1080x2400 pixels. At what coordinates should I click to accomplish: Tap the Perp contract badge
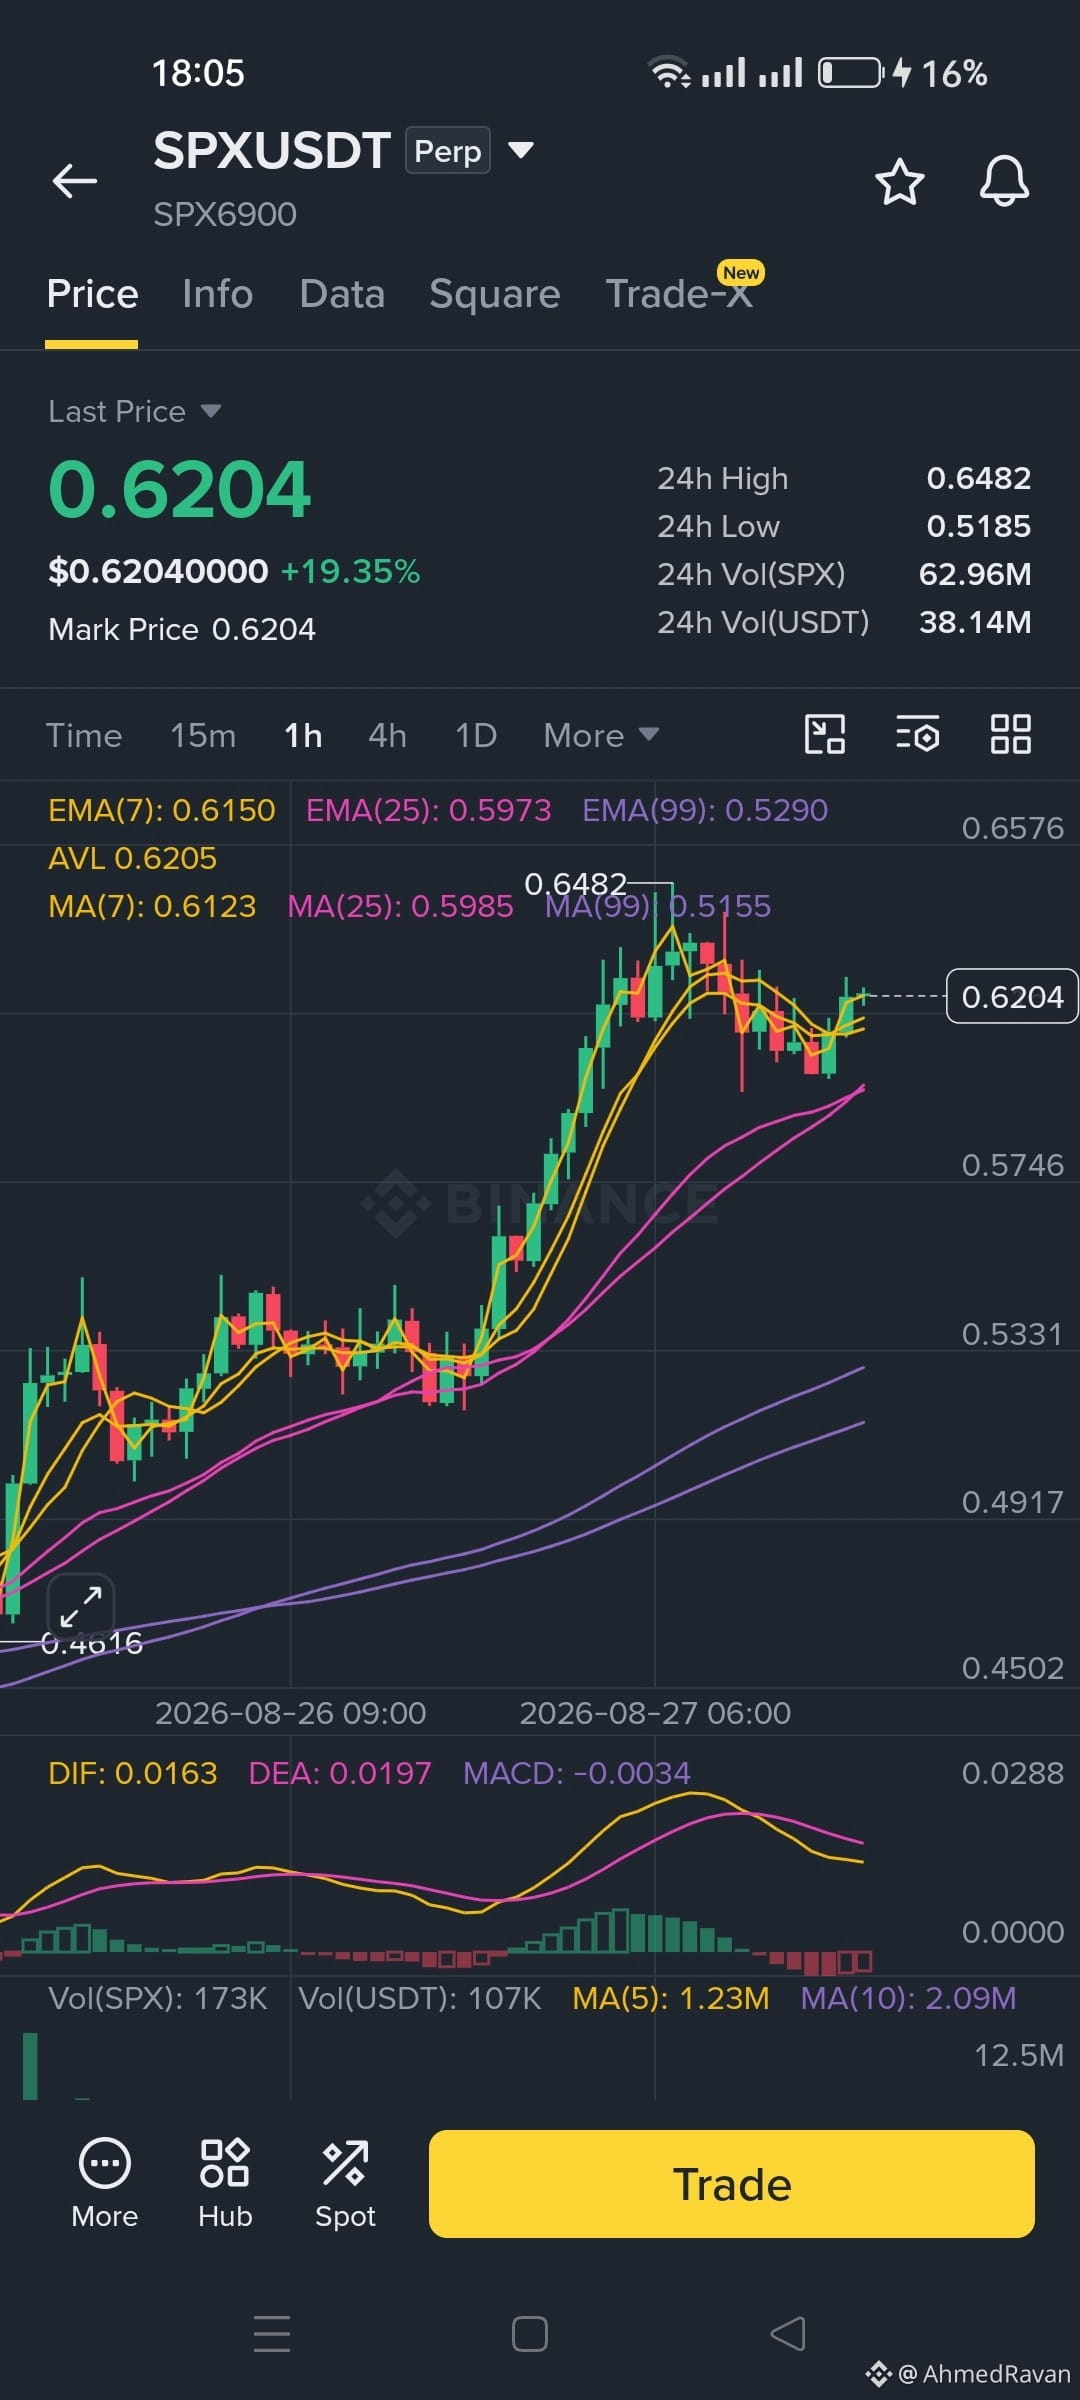pos(448,150)
